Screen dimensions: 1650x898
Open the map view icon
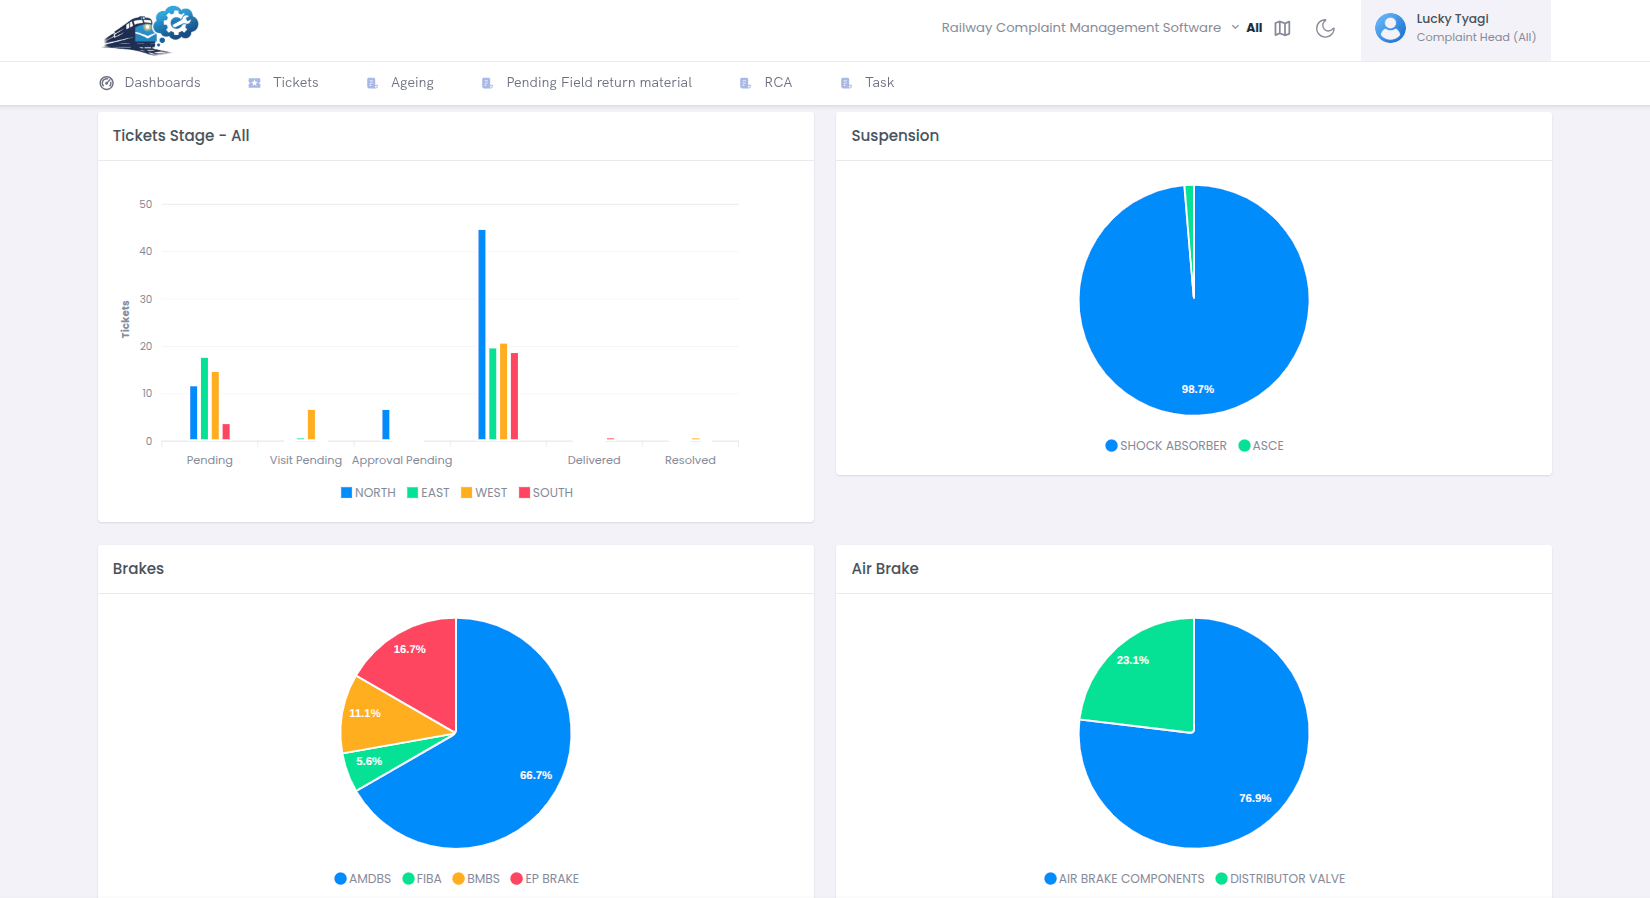coord(1282,29)
